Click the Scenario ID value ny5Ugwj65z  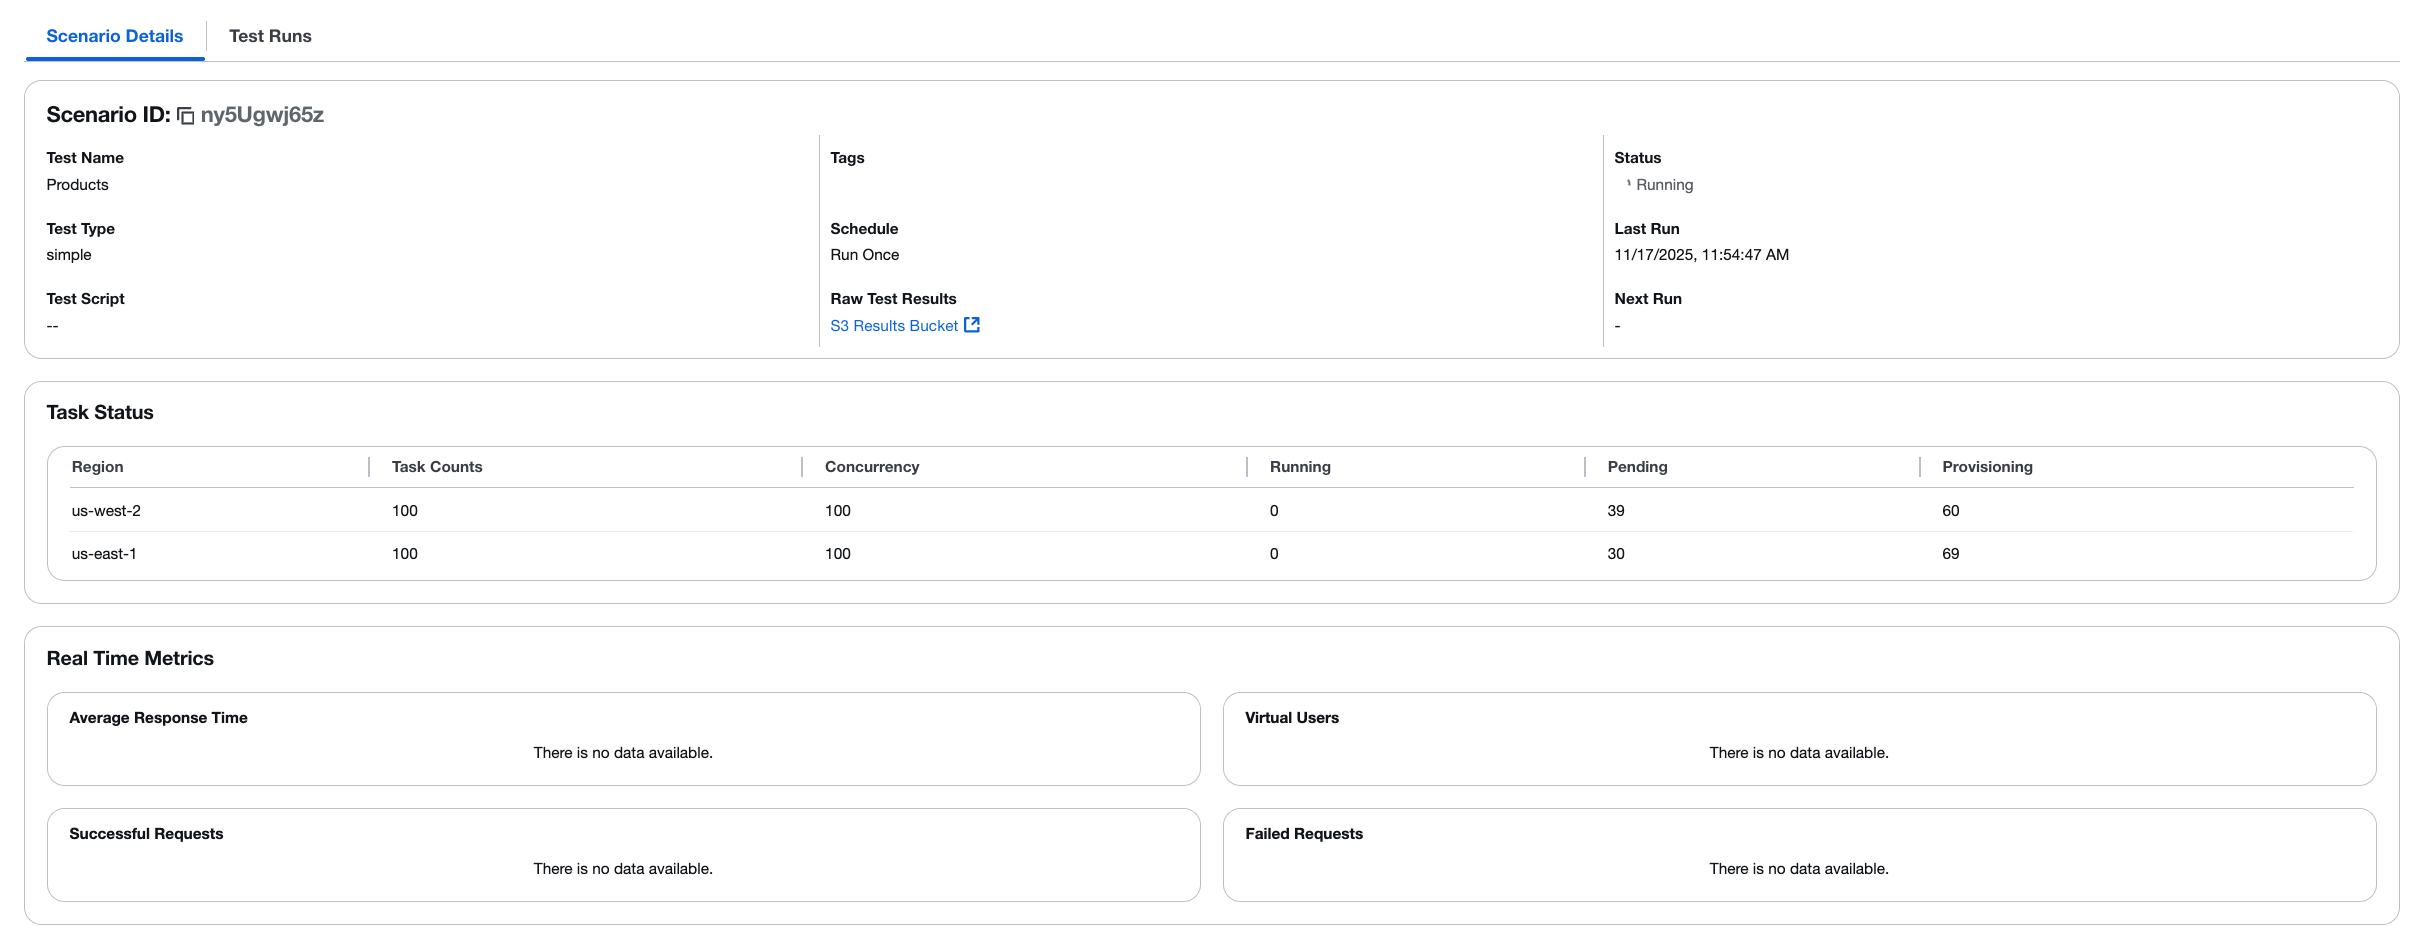click(262, 115)
